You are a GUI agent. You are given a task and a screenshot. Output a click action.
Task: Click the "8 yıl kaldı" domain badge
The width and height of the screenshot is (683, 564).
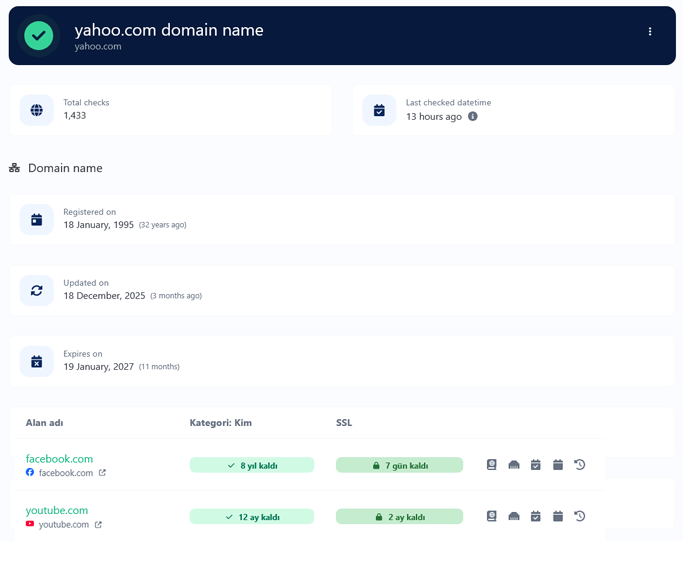coord(252,466)
